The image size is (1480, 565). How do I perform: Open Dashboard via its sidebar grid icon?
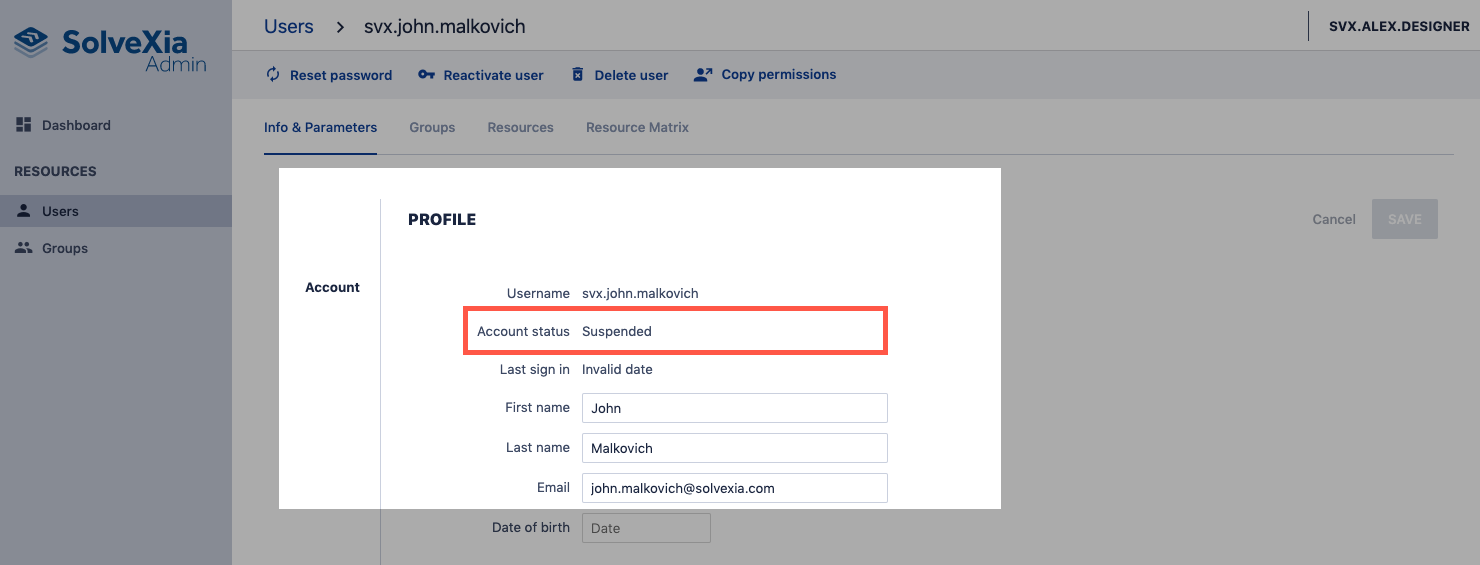[24, 125]
